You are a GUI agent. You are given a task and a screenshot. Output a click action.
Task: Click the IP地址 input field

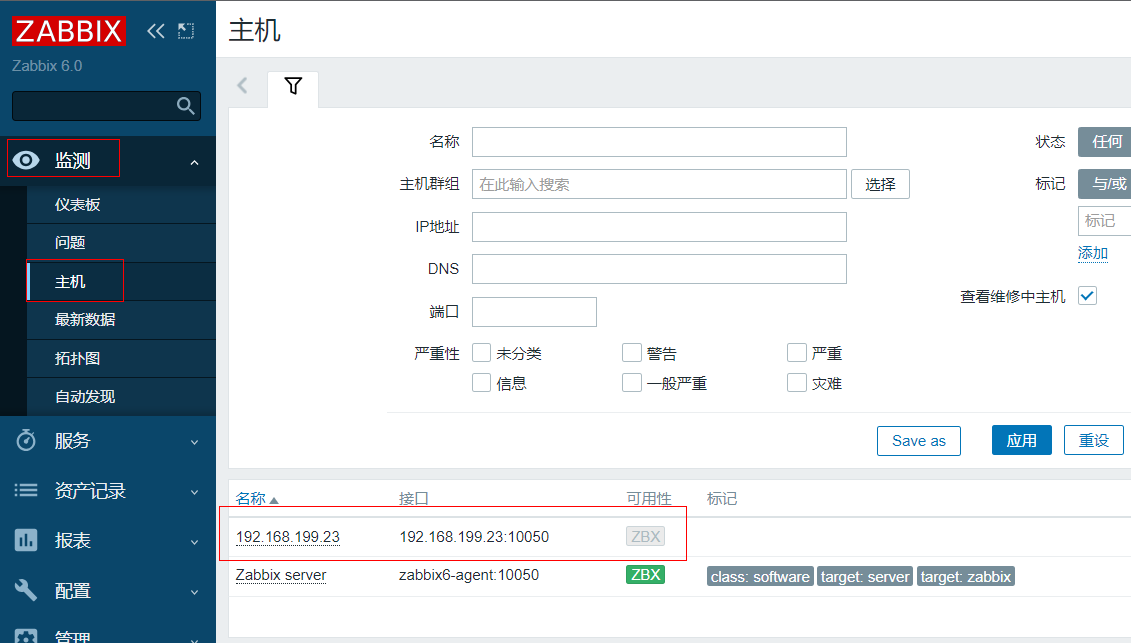pos(659,227)
